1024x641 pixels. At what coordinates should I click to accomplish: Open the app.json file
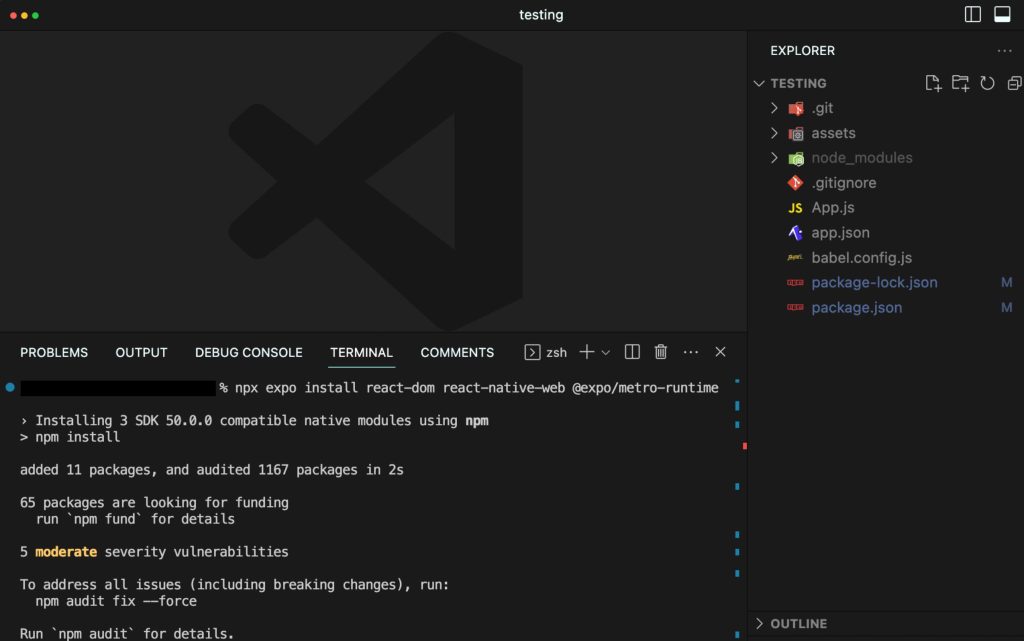click(x=840, y=232)
